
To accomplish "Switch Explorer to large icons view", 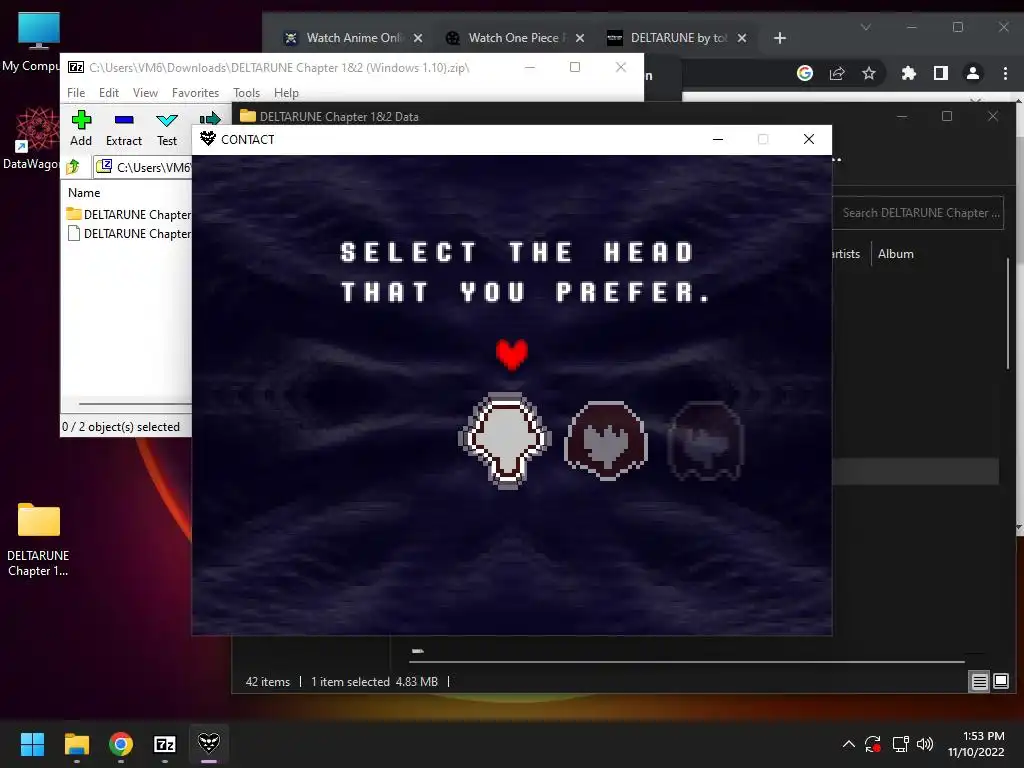I will click(x=1000, y=681).
